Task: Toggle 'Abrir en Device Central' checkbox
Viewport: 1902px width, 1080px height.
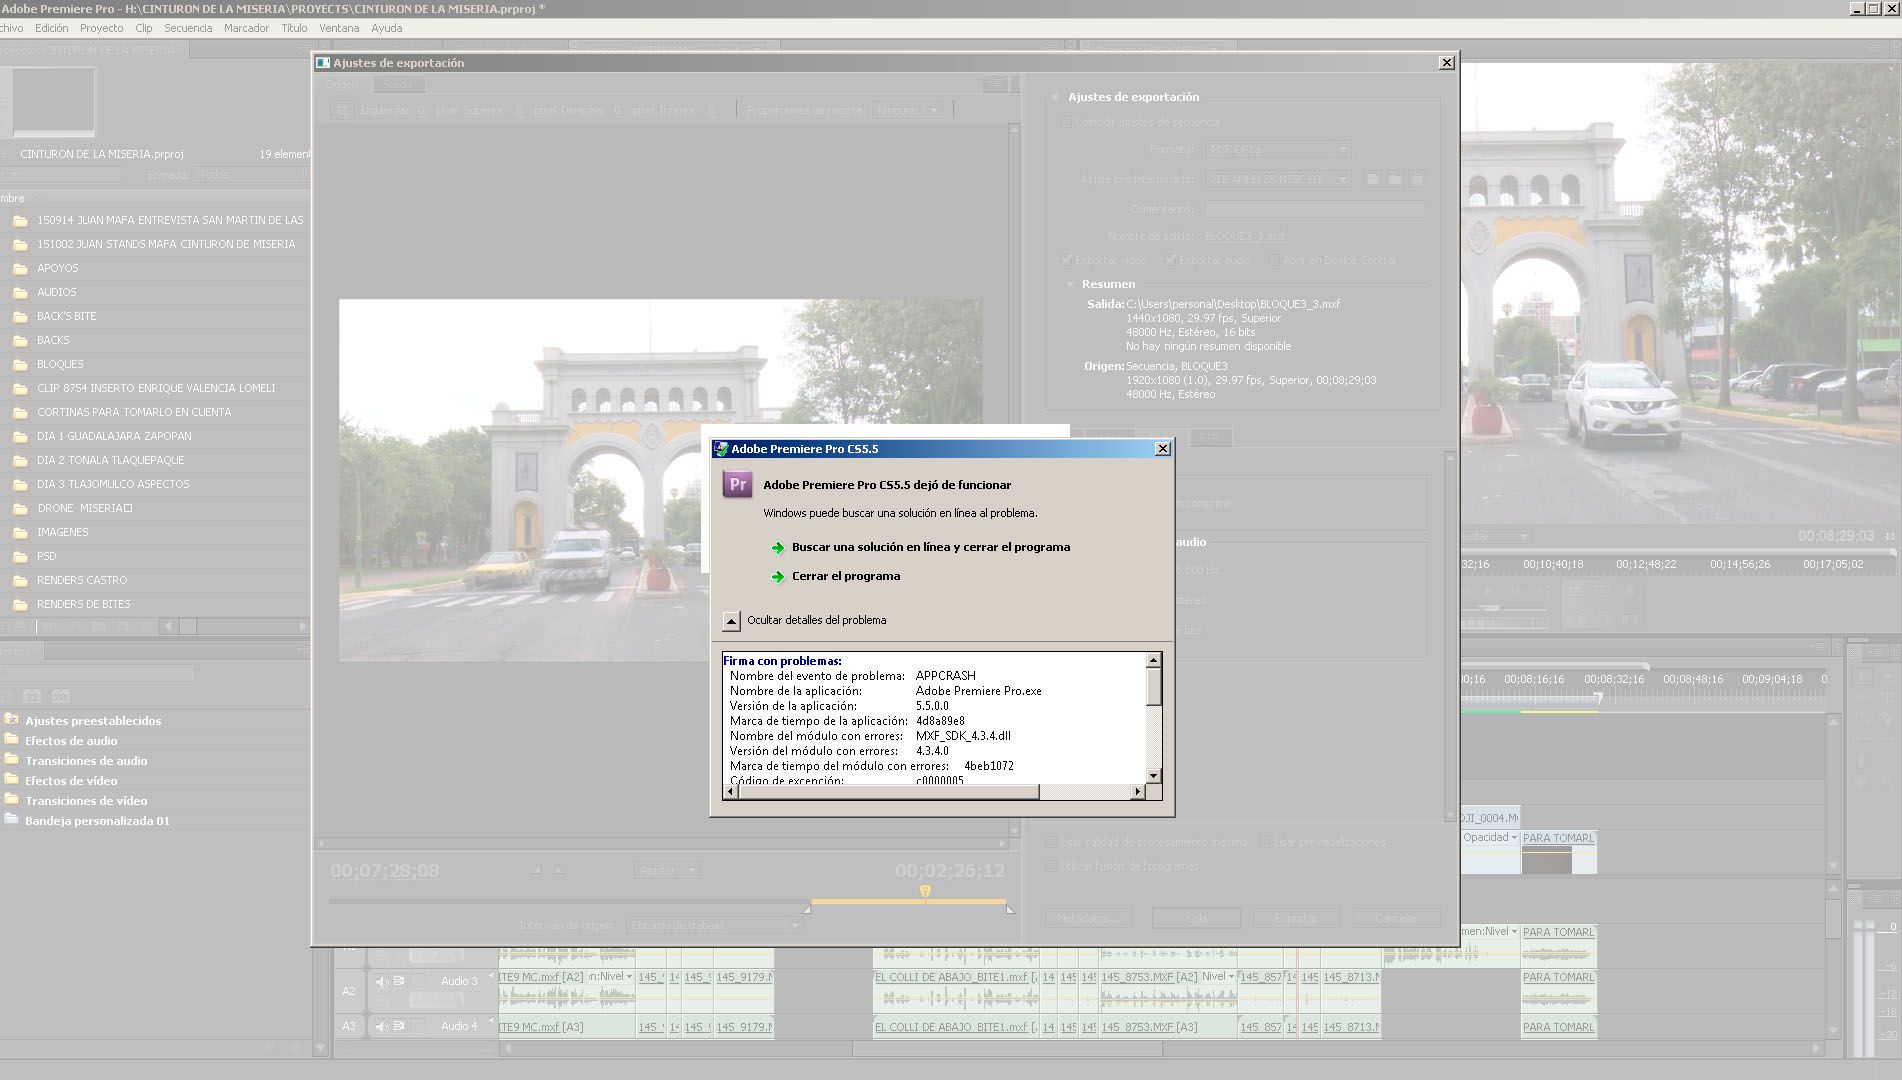Action: pyautogui.click(x=1274, y=260)
